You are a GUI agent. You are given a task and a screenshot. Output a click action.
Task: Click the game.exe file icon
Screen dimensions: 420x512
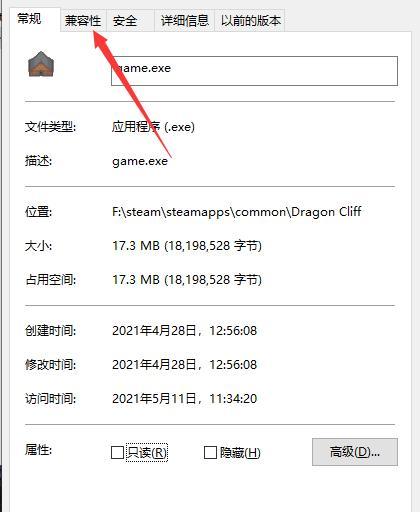tap(41, 64)
